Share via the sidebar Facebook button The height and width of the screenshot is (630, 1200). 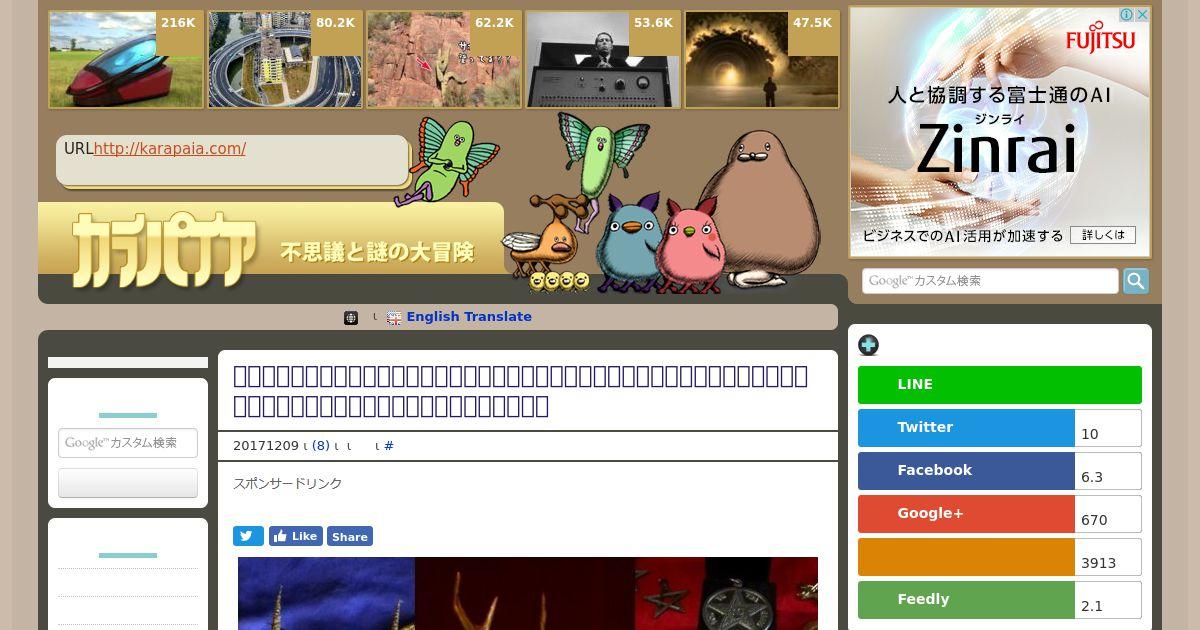pos(966,471)
